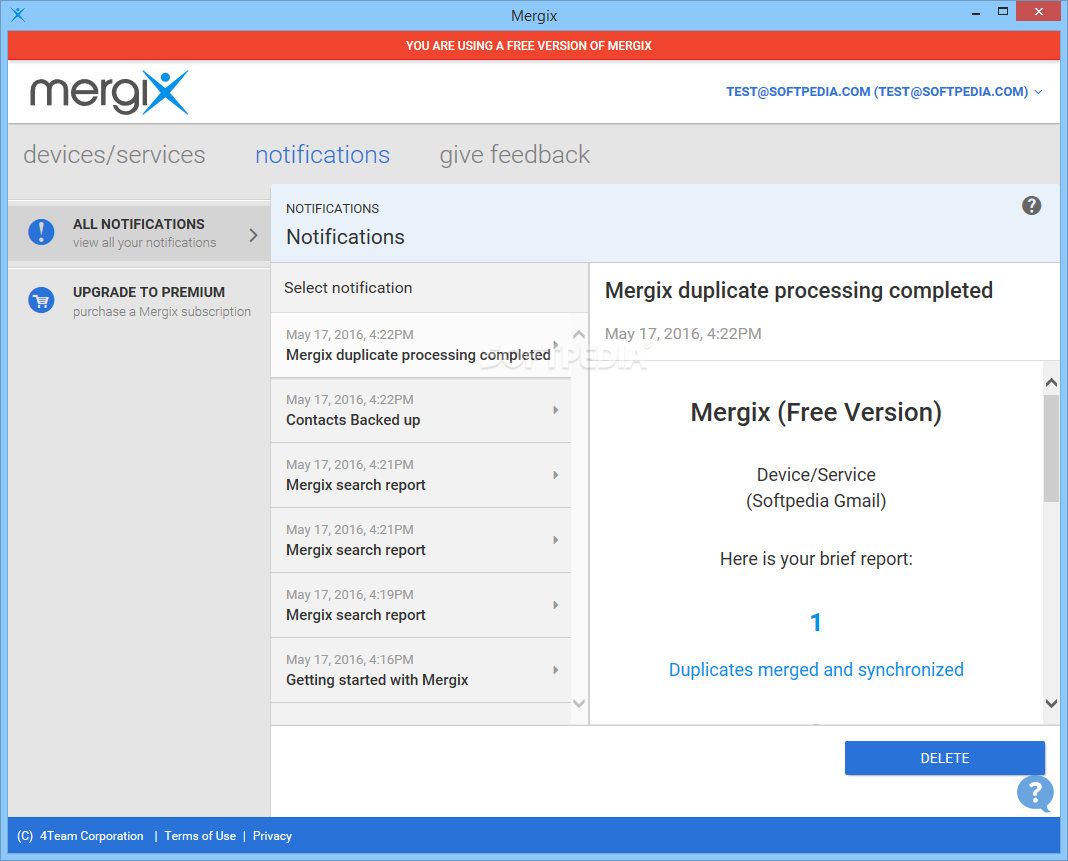
Task: Click the report pane scroll-down arrow
Action: (1051, 703)
